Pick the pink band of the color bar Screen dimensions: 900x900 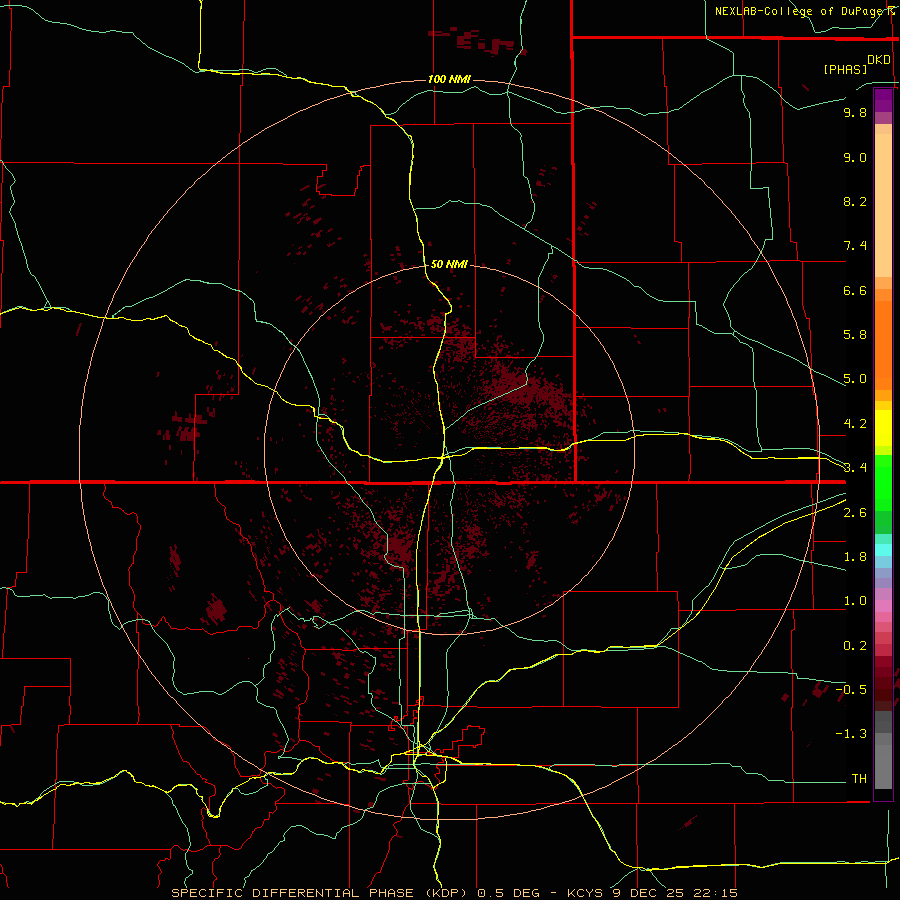click(883, 606)
